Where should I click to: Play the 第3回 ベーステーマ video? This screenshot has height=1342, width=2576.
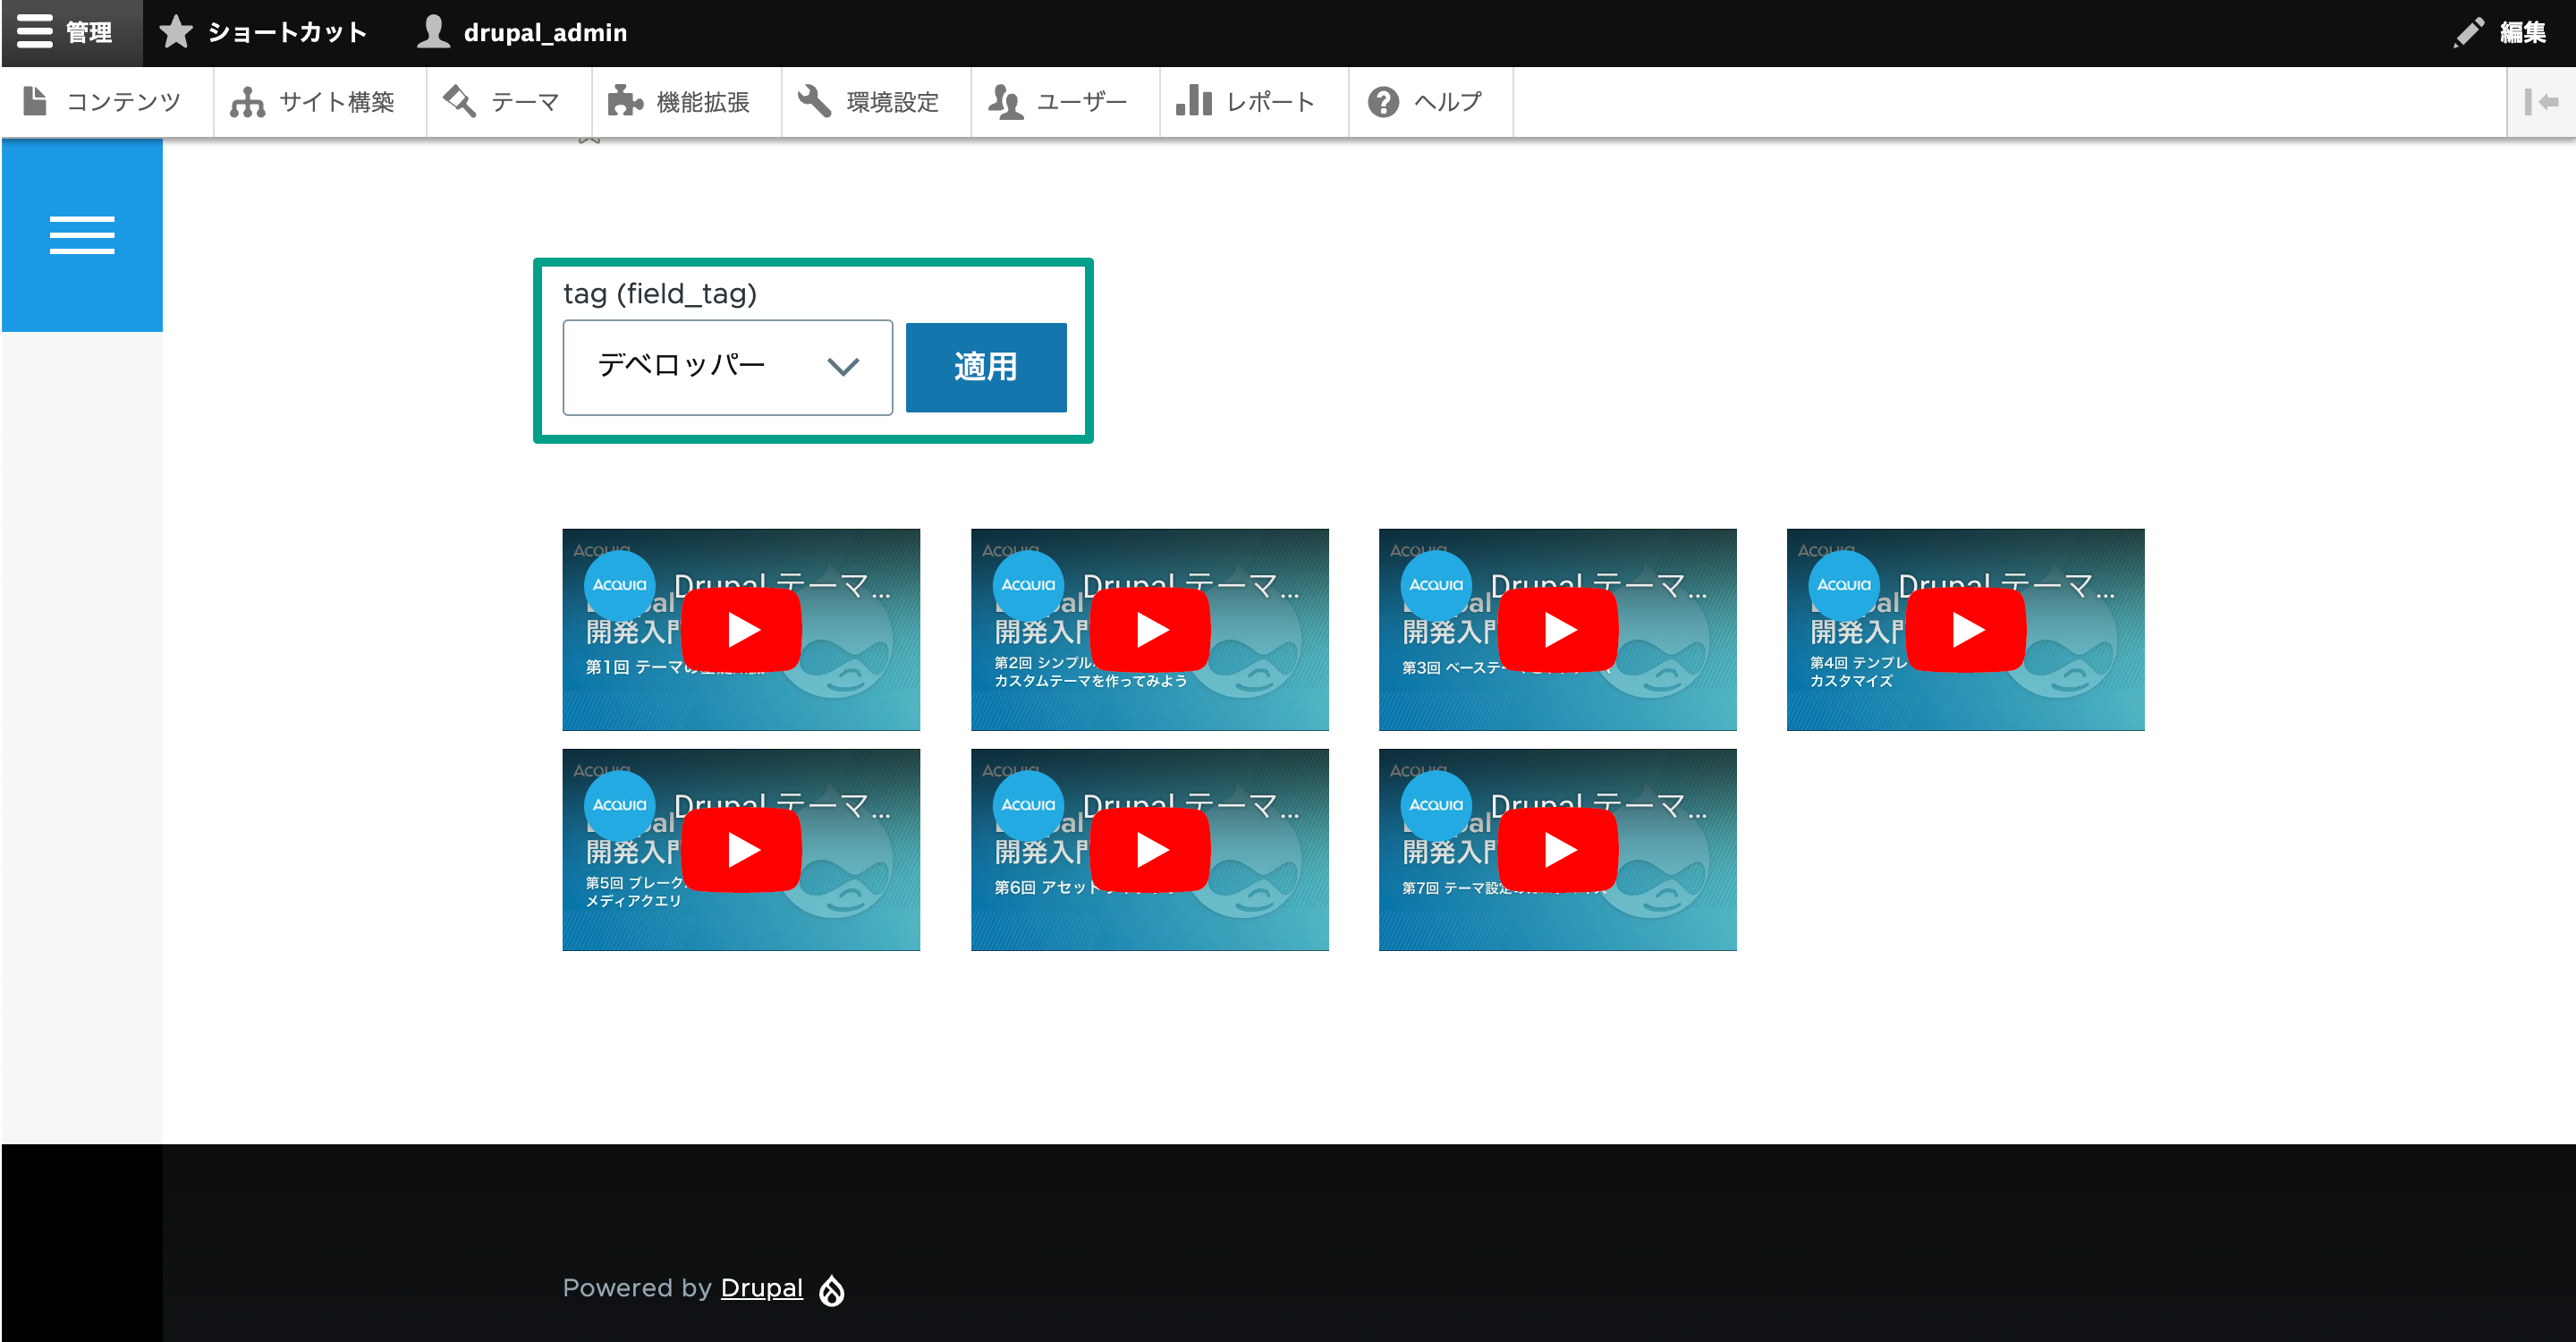coord(1559,630)
